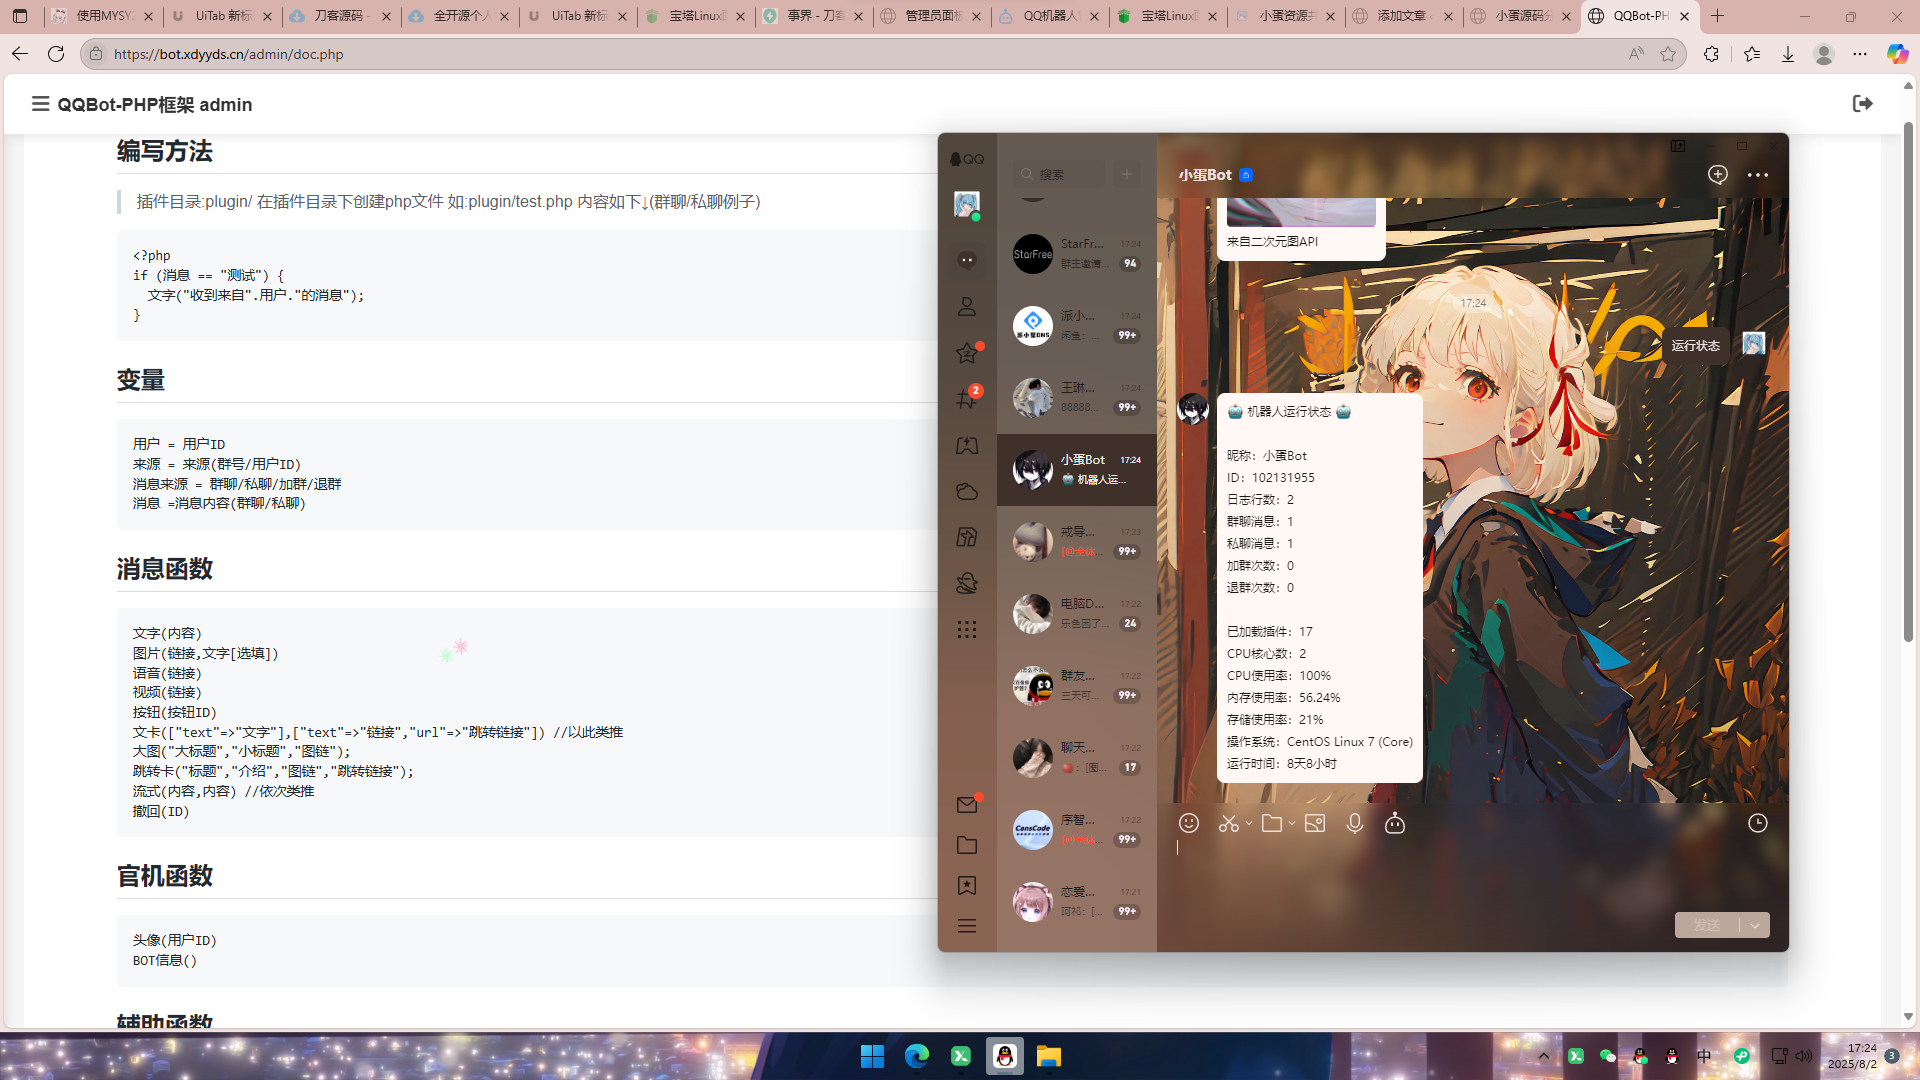Toggle the hamburger sidebar menu in admin
This screenshot has width=1920, height=1080.
[40, 104]
